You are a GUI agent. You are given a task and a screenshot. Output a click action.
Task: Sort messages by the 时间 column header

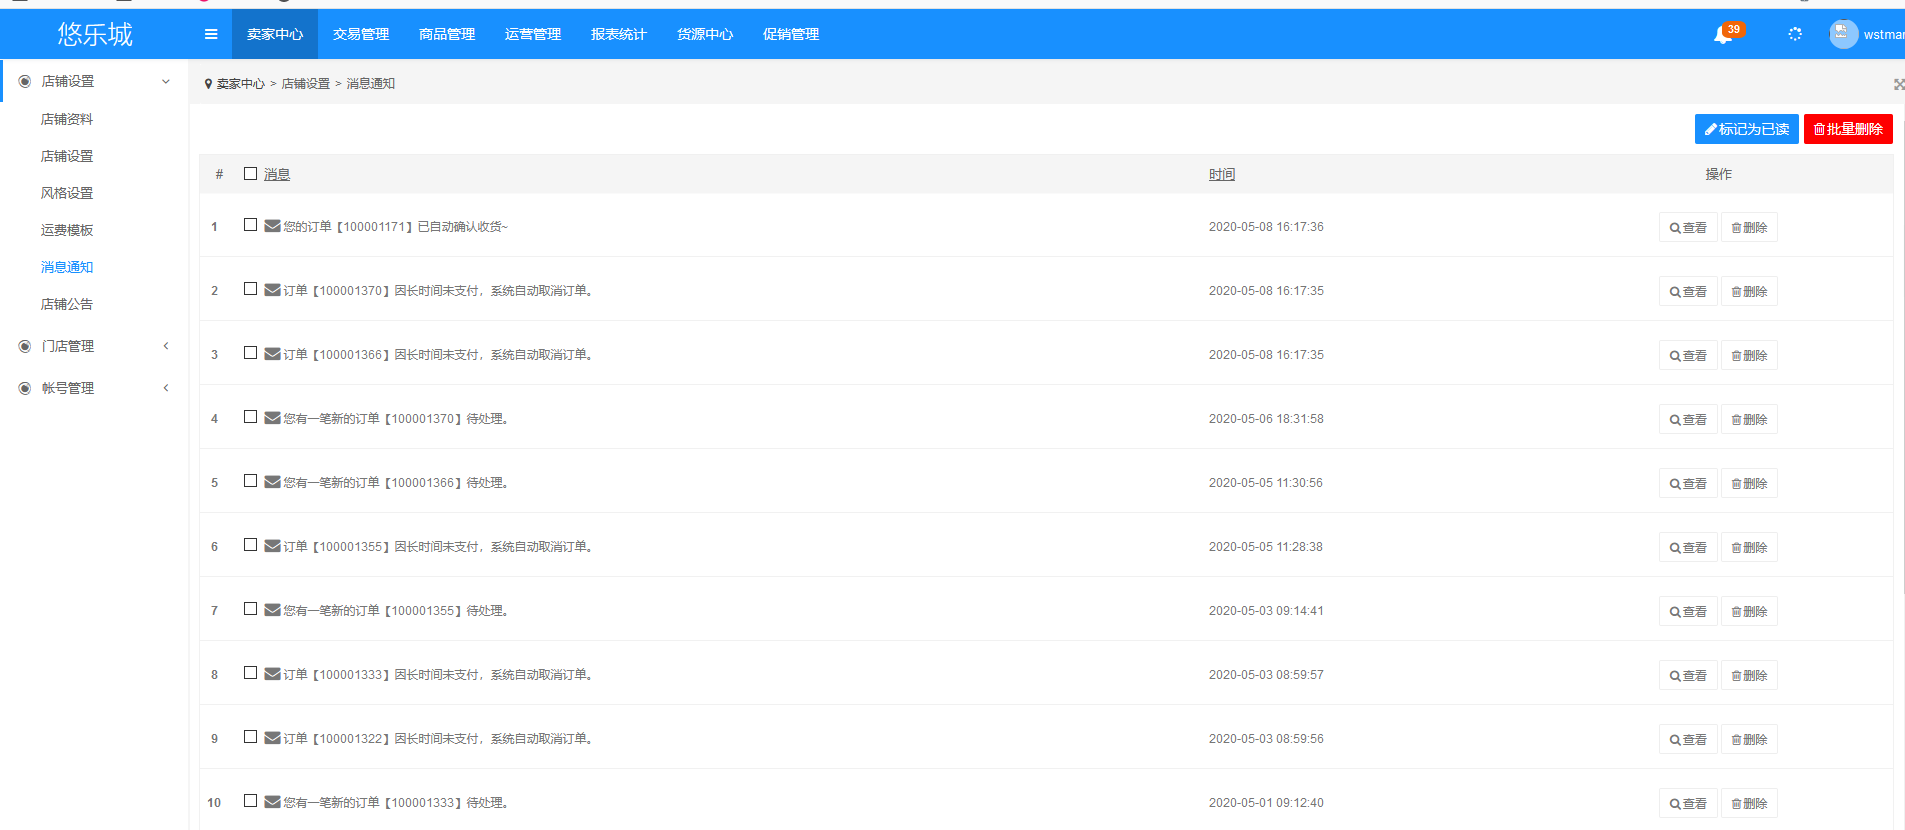1221,174
